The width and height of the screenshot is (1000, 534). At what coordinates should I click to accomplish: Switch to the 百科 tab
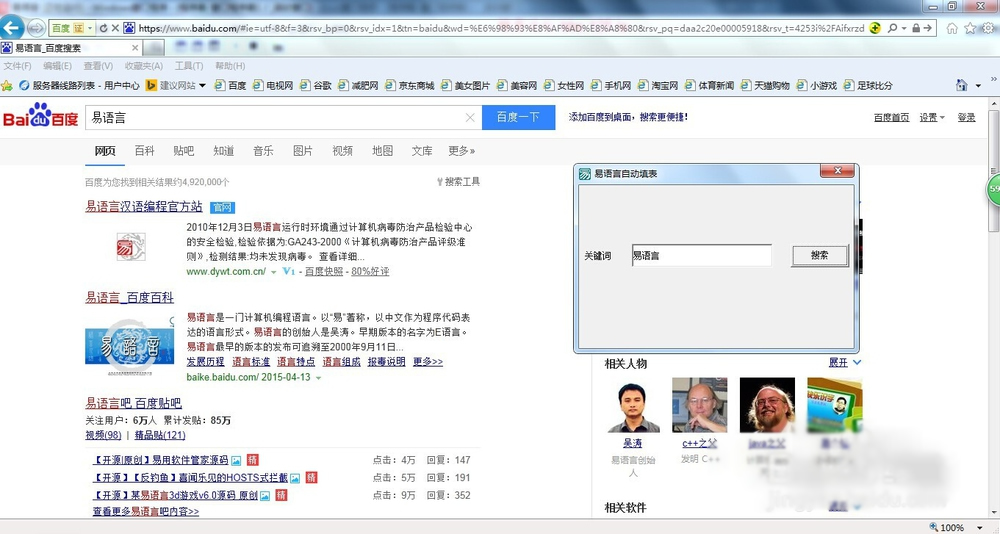tap(144, 151)
